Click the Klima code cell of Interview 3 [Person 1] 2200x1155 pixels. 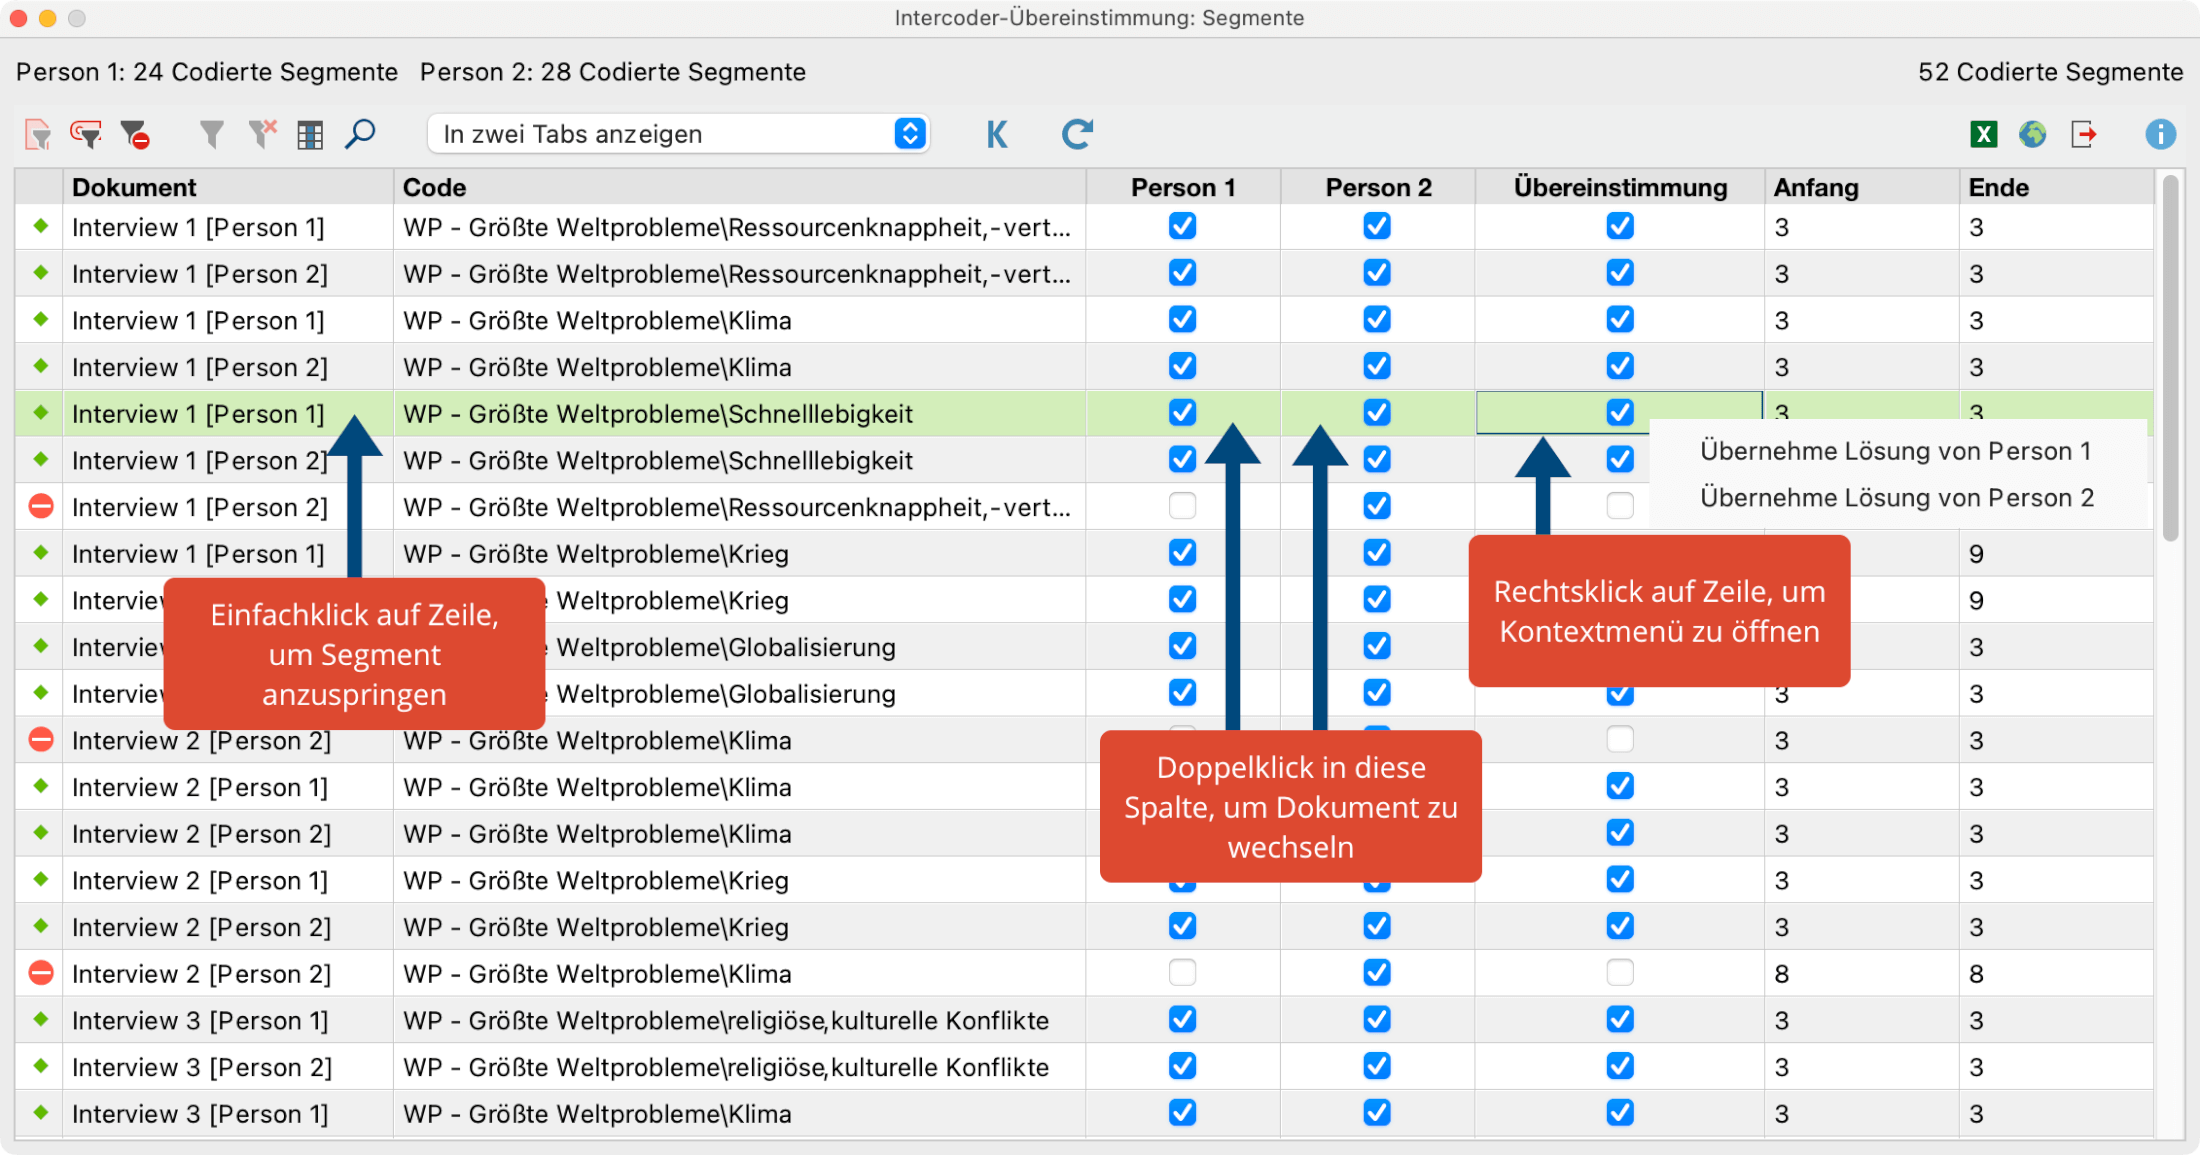(740, 1113)
